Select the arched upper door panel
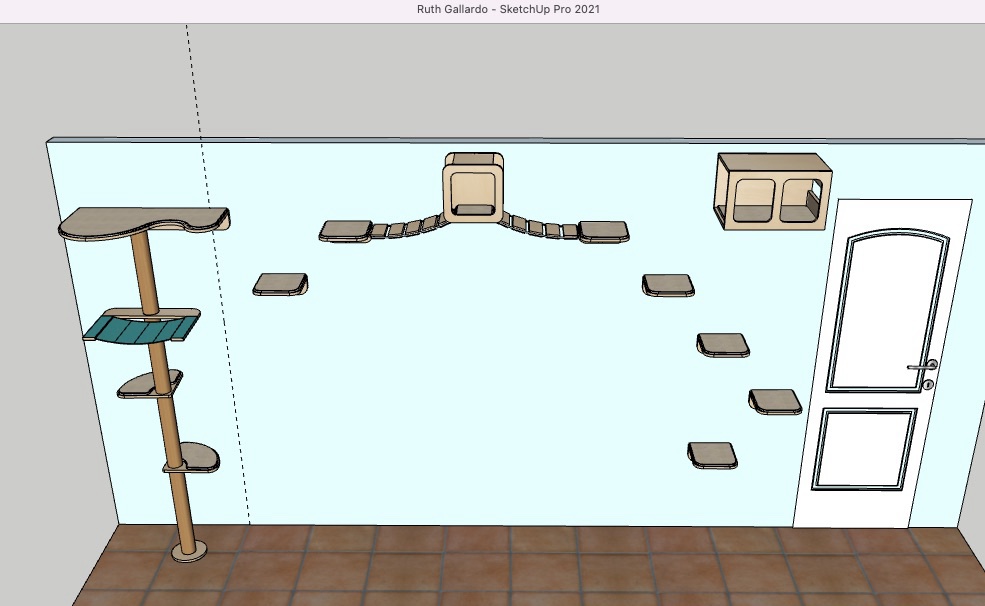Image resolution: width=985 pixels, height=606 pixels. [x=887, y=311]
